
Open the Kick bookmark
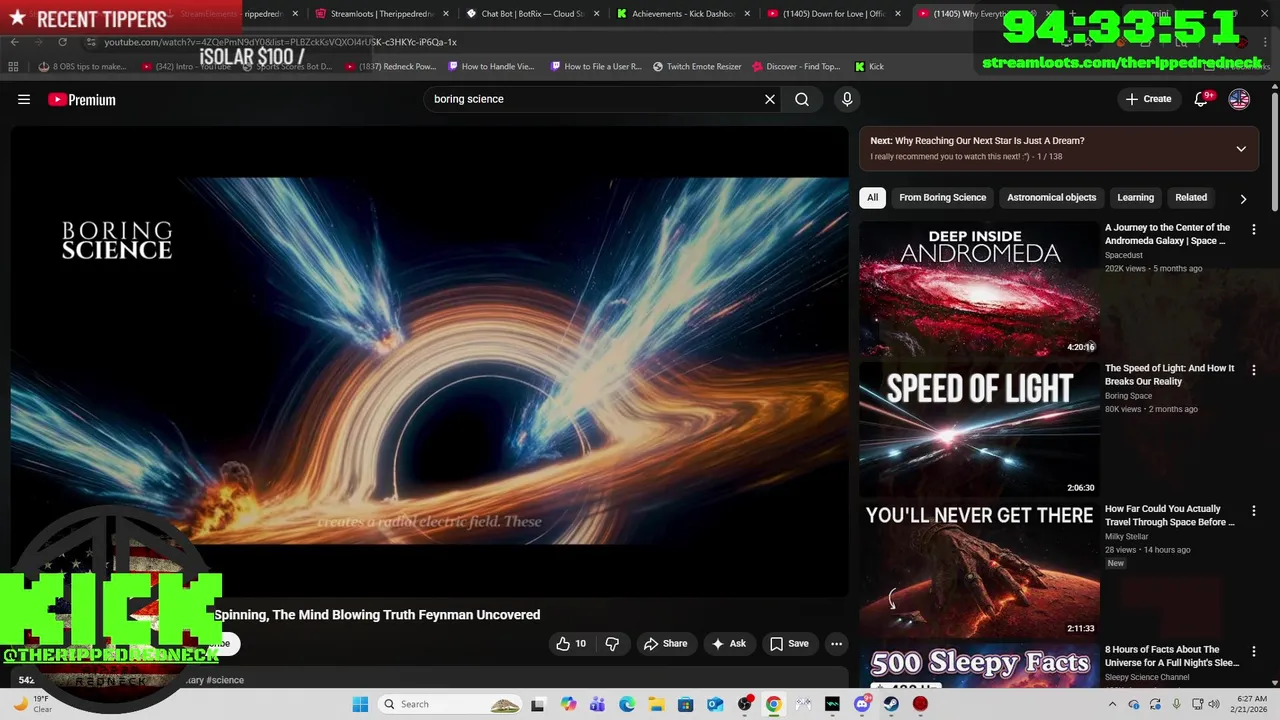click(x=869, y=66)
